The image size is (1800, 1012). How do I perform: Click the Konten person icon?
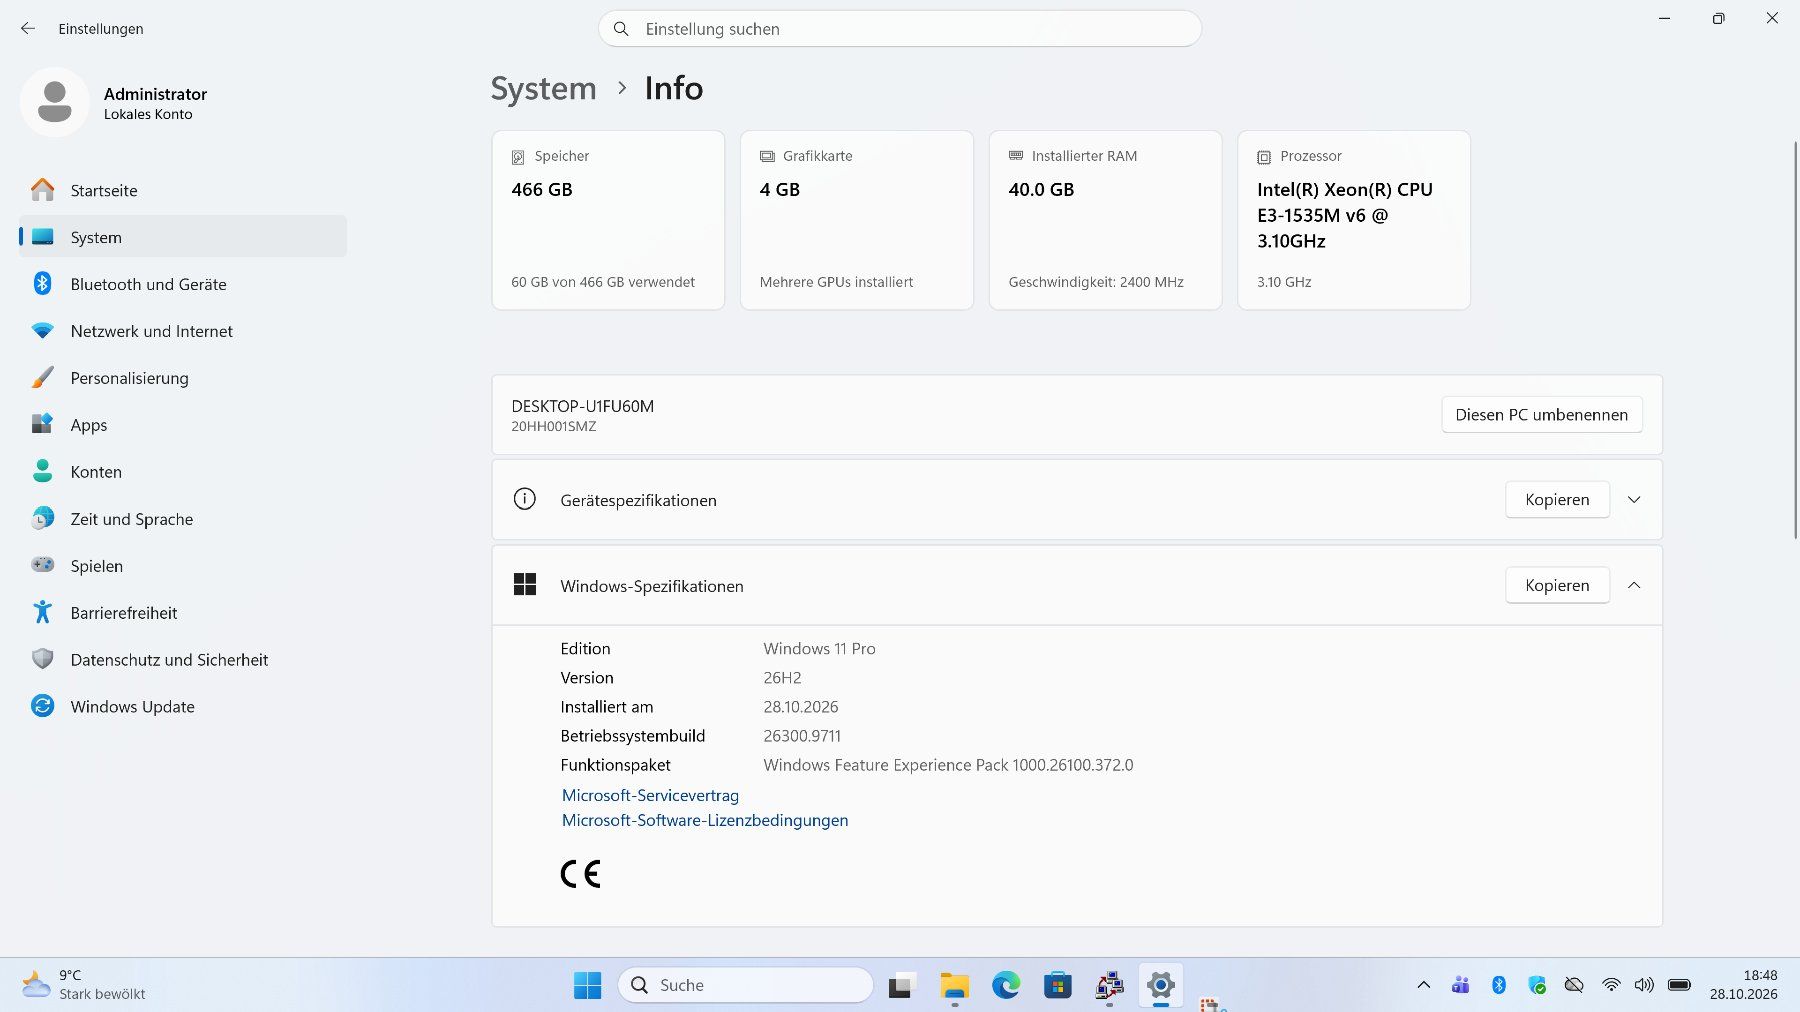click(x=42, y=471)
